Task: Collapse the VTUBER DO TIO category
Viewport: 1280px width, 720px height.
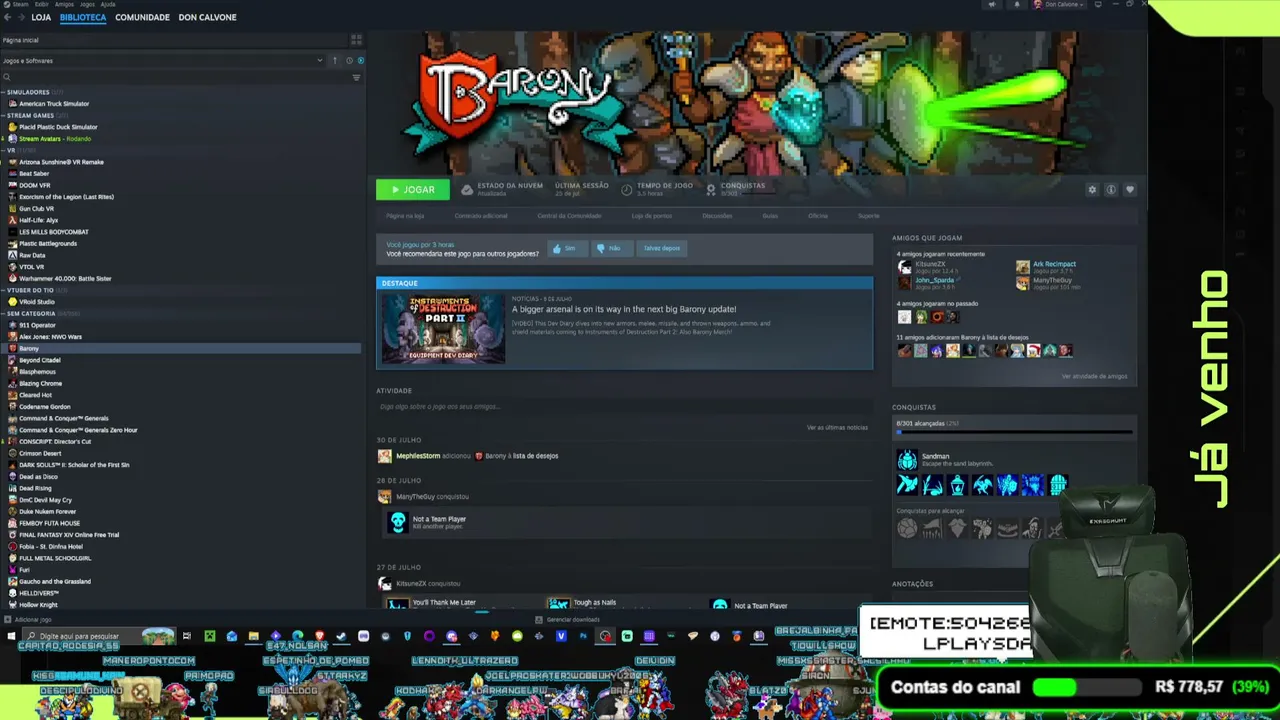Action: [3, 290]
